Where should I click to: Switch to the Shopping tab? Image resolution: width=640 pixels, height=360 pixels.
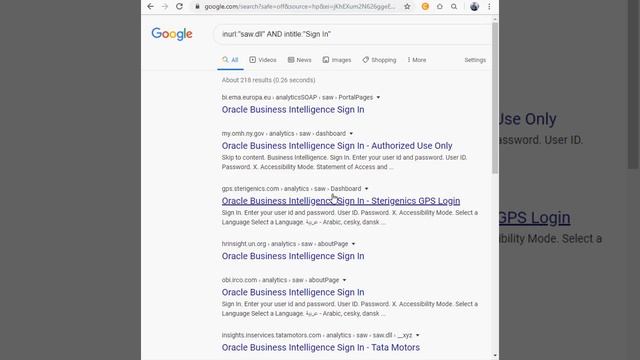click(379, 60)
